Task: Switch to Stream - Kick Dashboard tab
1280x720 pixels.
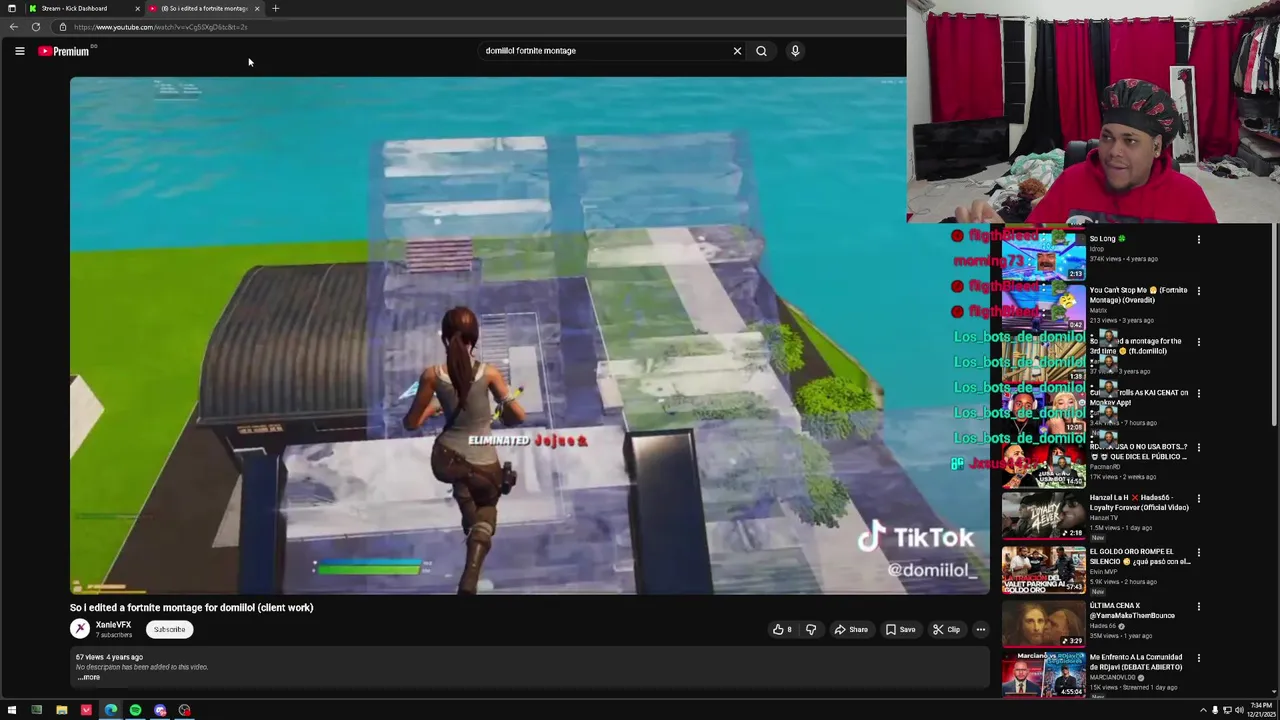Action: (85, 8)
